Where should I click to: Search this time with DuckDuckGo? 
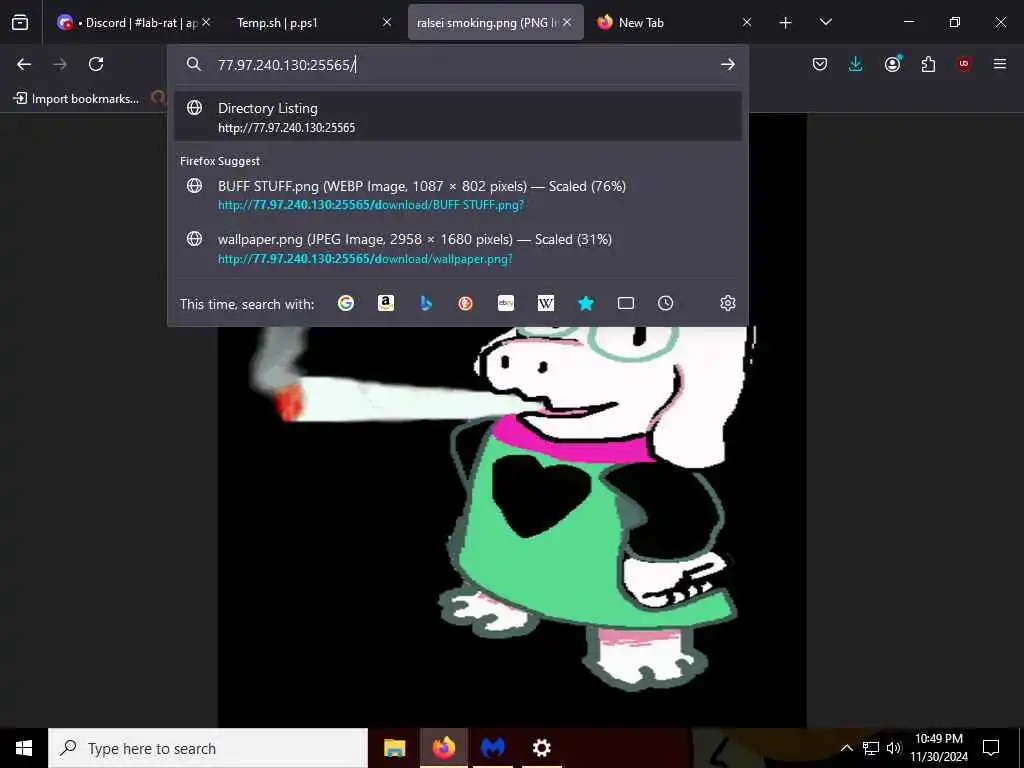pyautogui.click(x=466, y=303)
